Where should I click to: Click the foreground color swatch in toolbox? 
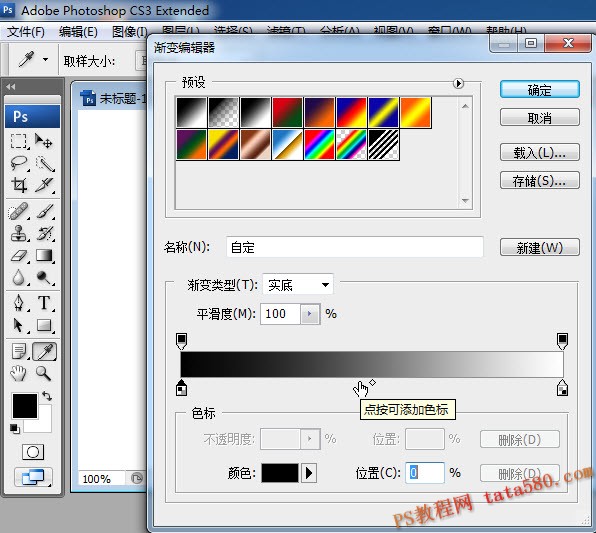25,406
